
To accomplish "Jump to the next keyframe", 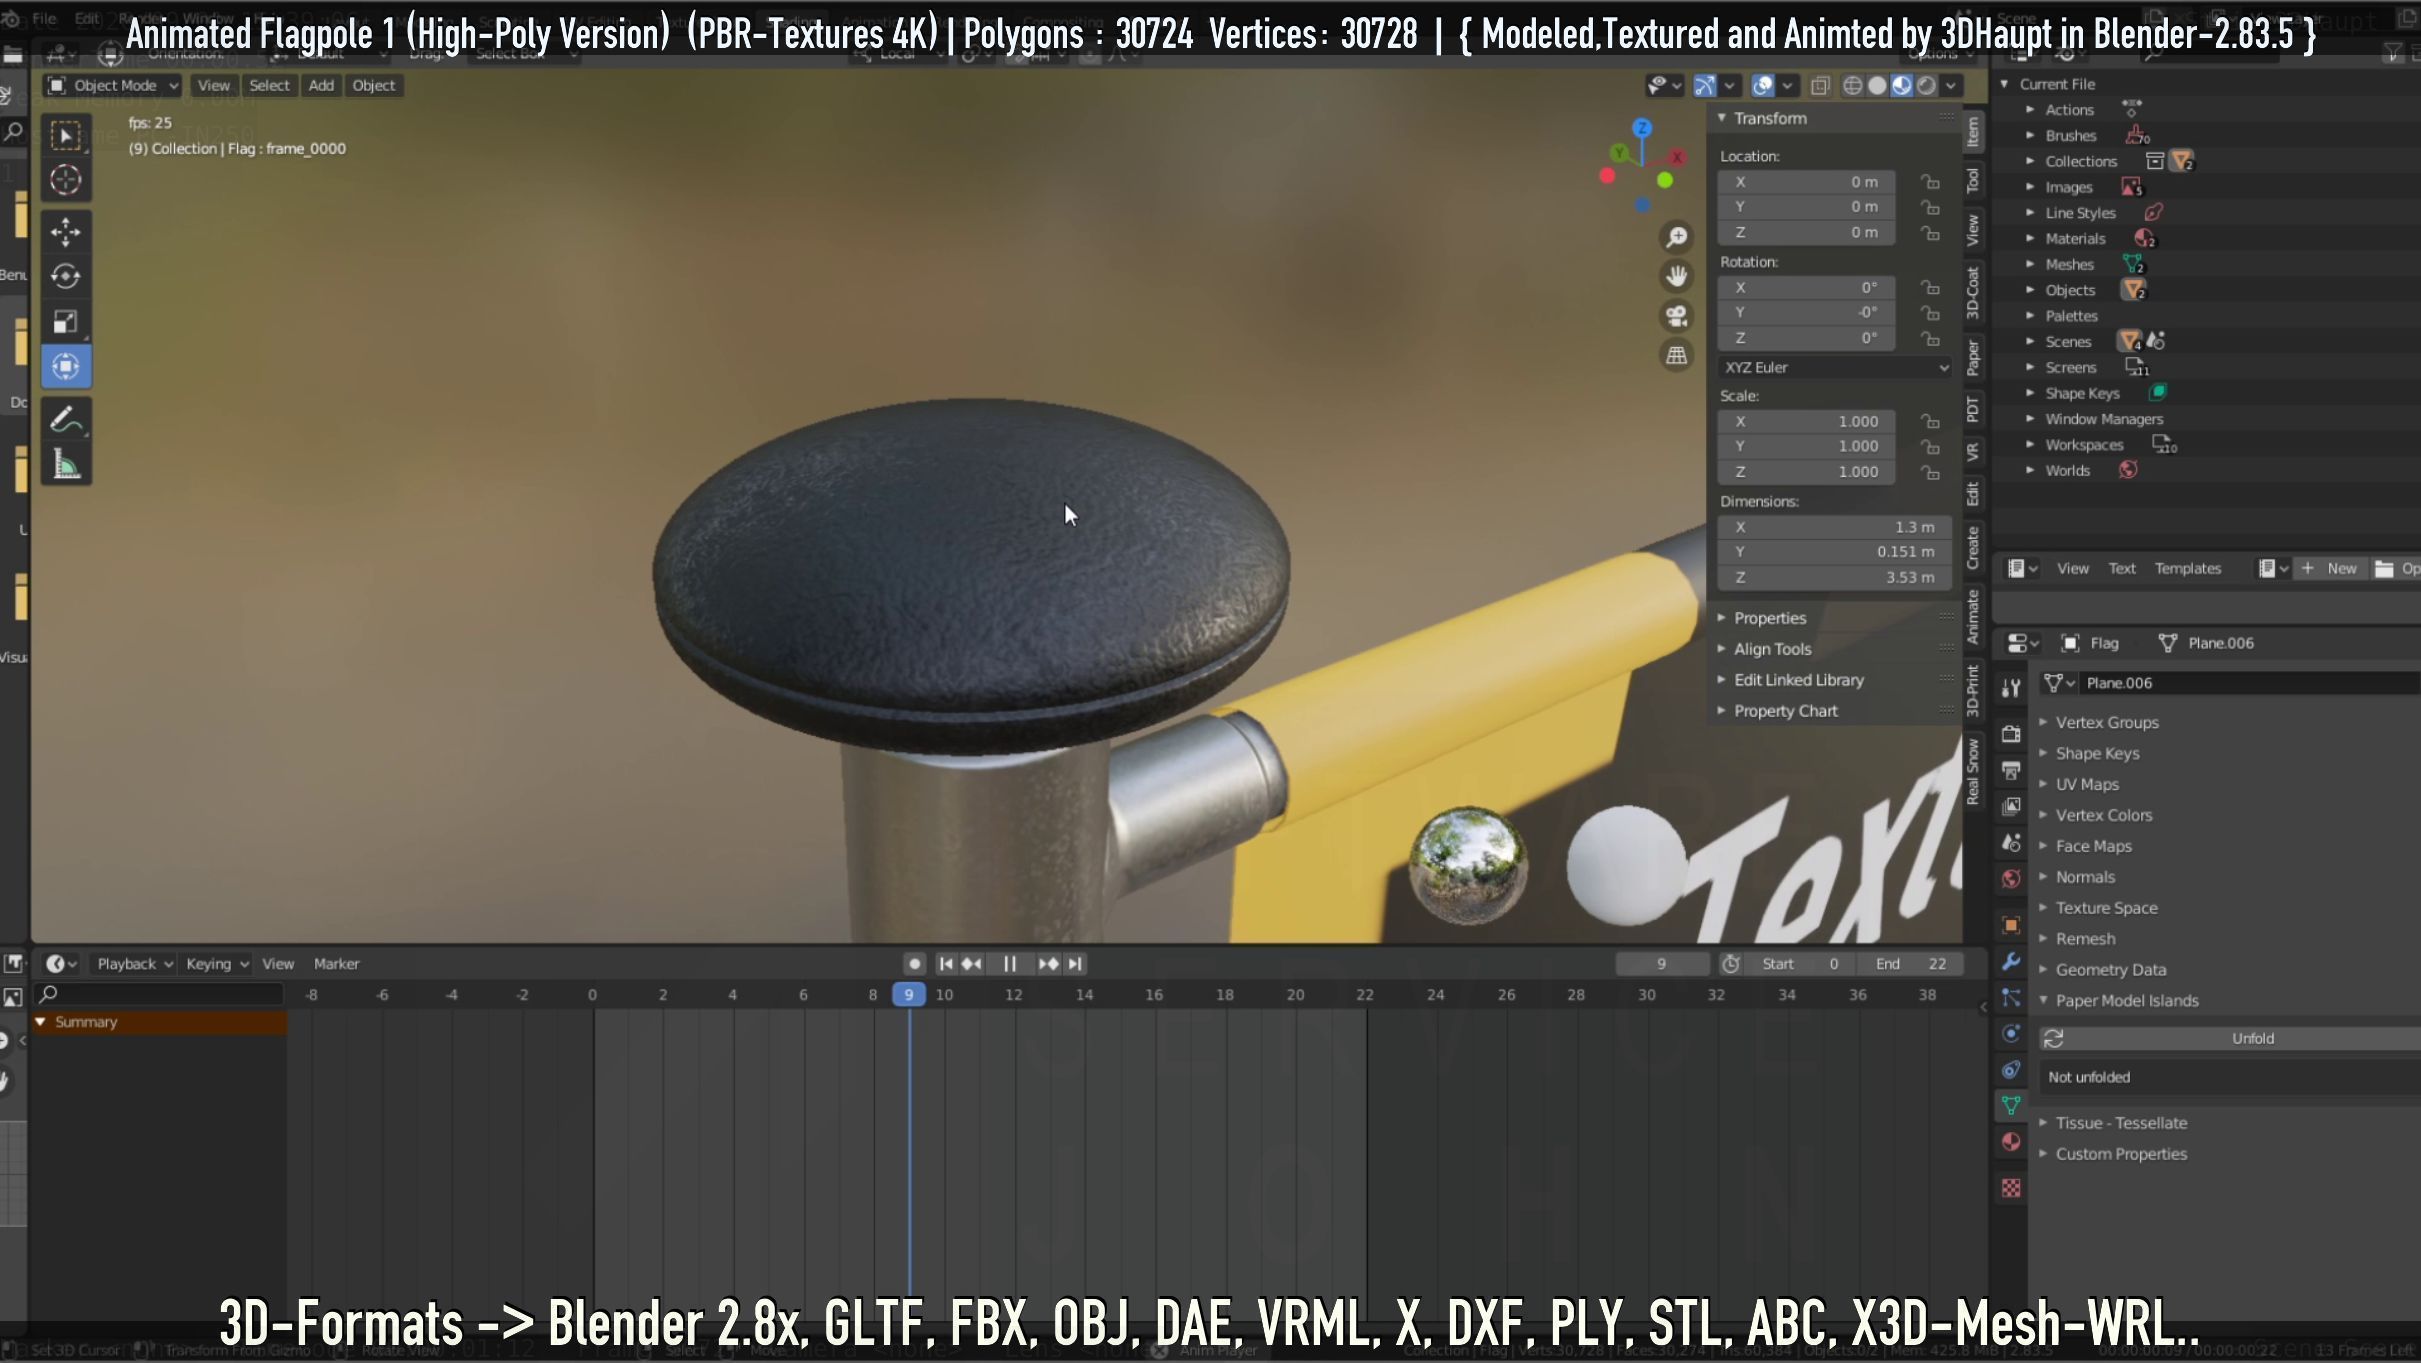I will point(1048,964).
